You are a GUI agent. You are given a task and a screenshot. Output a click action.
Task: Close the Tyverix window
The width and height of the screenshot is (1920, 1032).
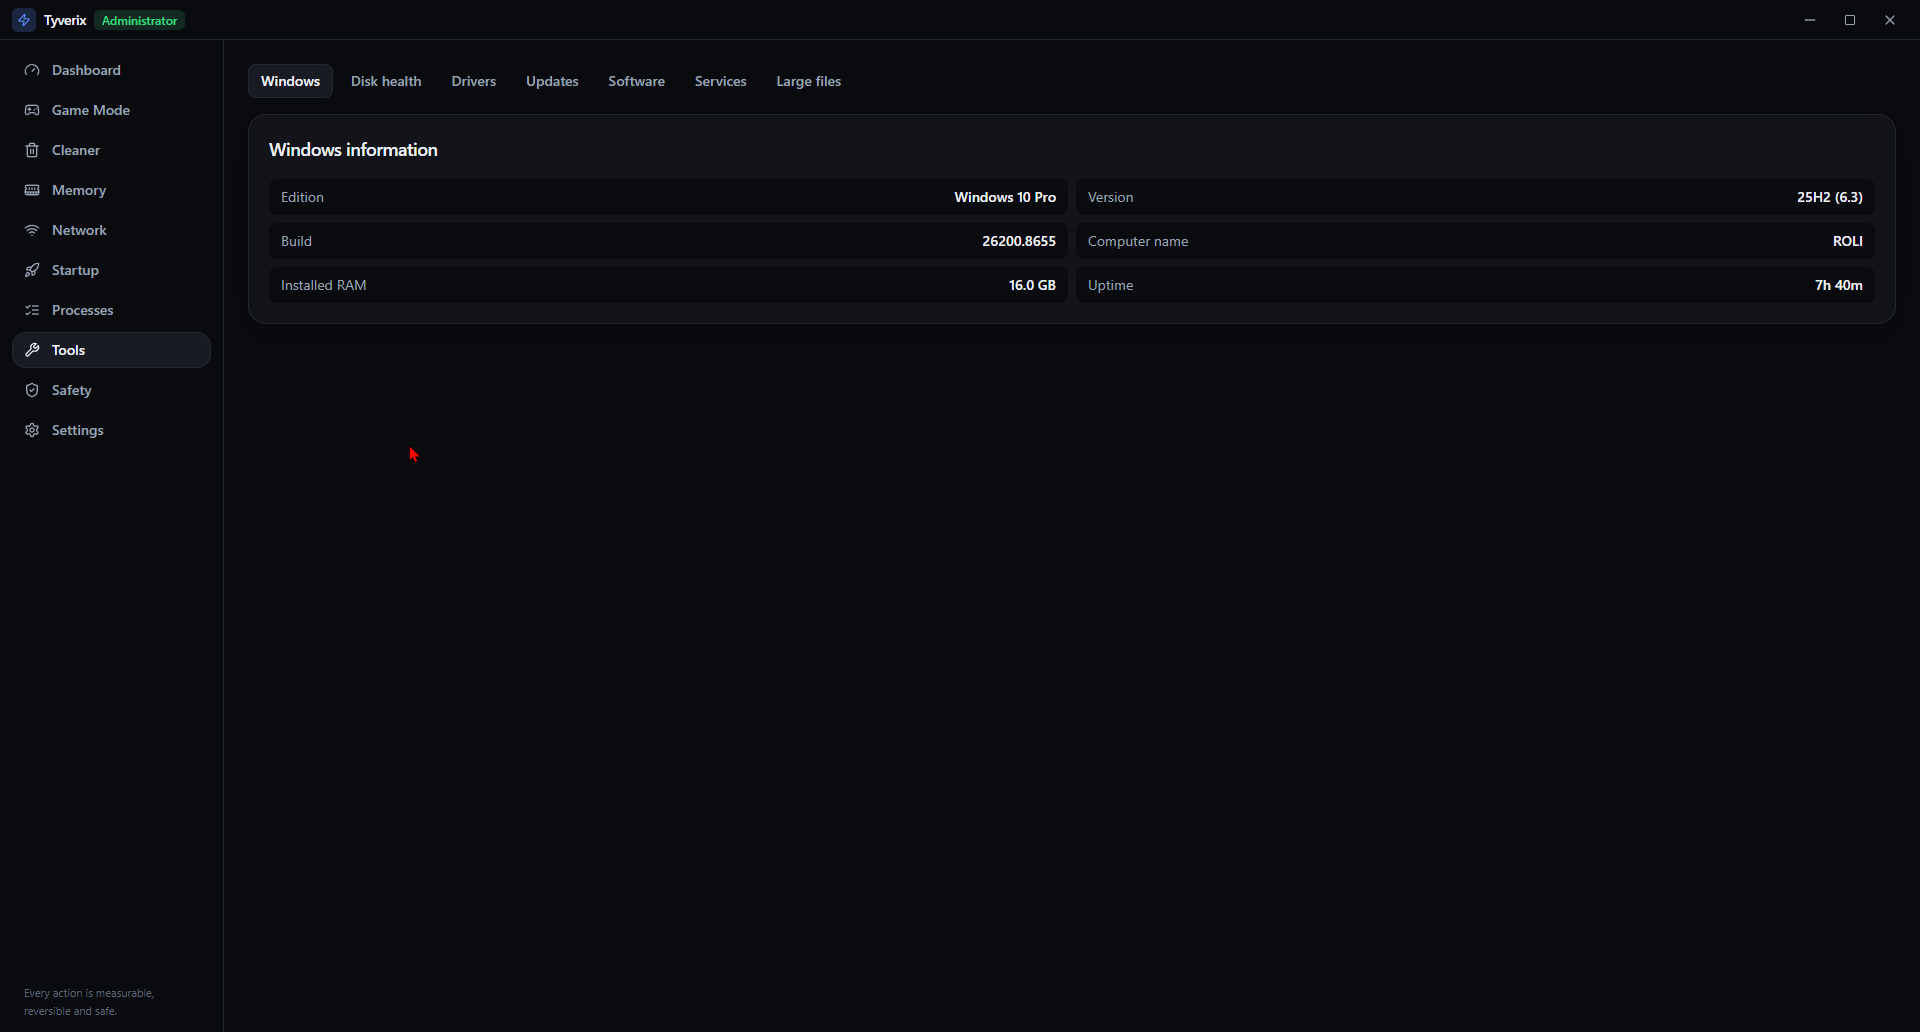click(1890, 20)
